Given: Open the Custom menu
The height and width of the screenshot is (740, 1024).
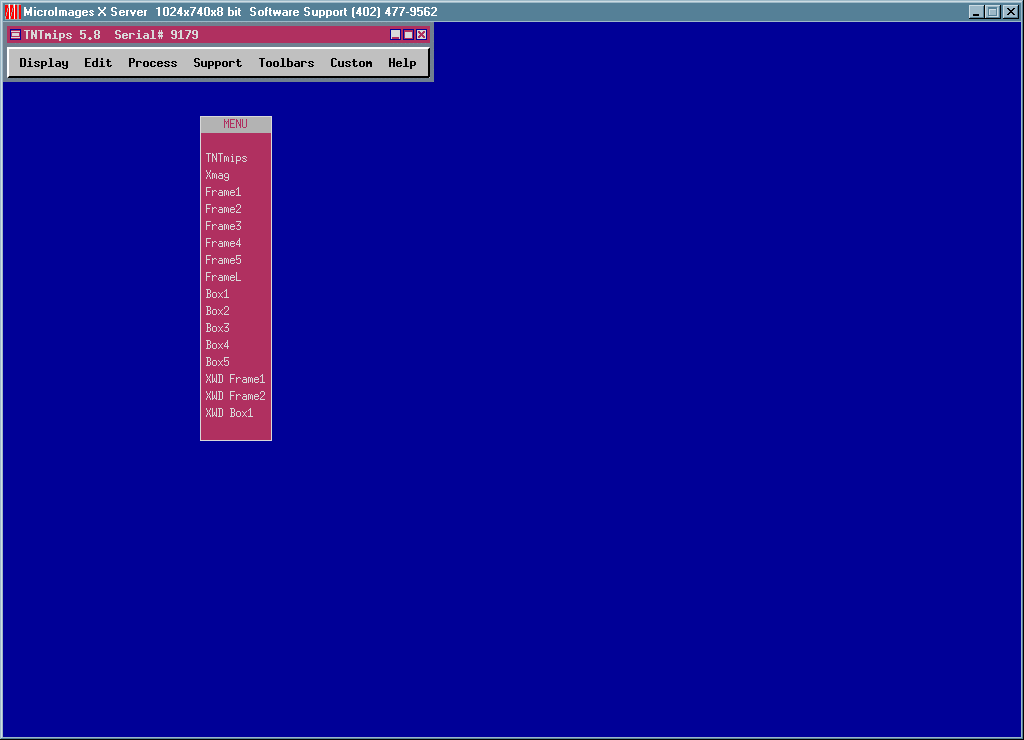Looking at the screenshot, I should pos(351,63).
